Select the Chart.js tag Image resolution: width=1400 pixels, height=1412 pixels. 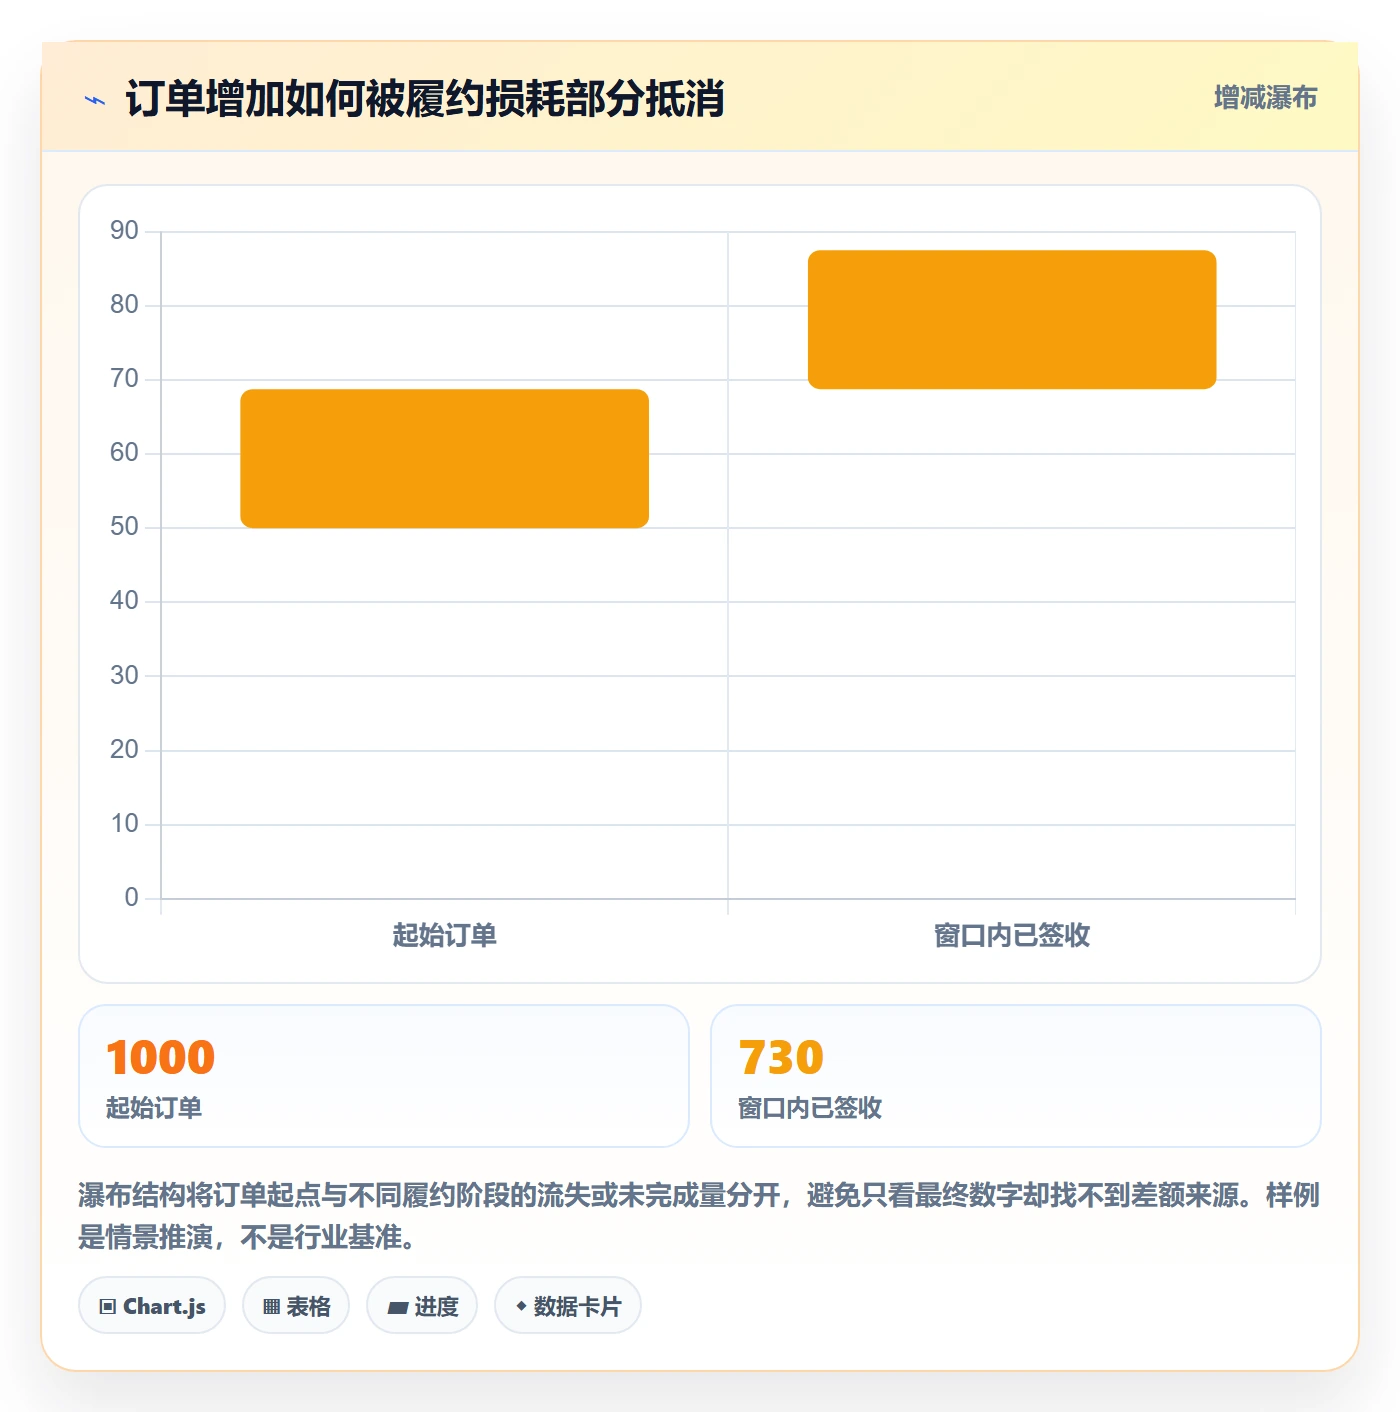[x=152, y=1306]
